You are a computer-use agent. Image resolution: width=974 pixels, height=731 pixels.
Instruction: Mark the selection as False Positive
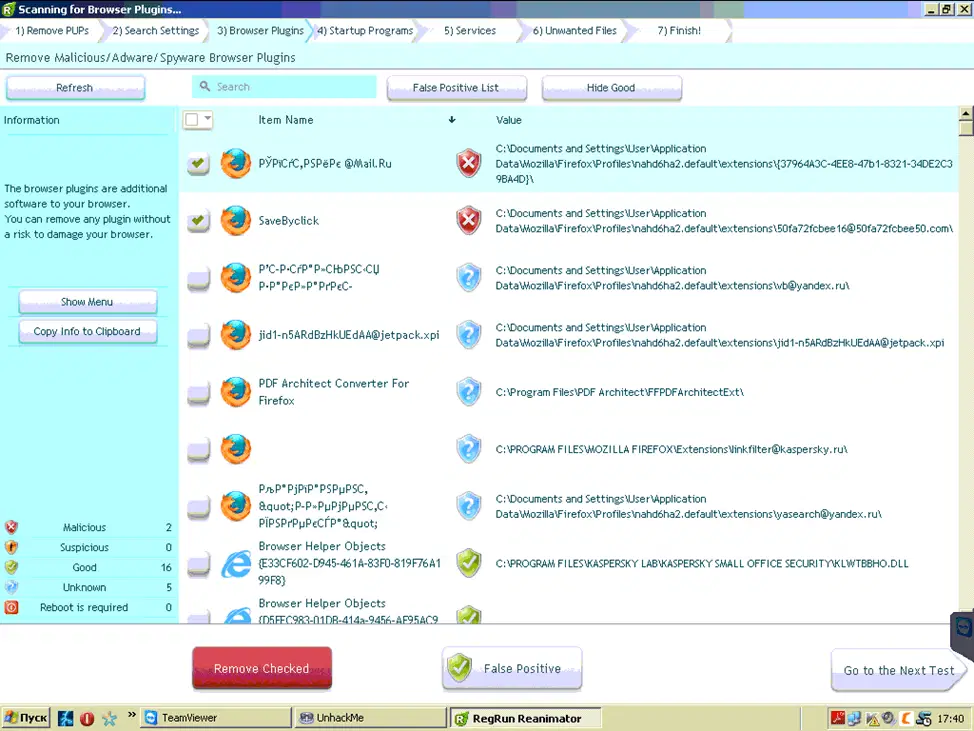pos(512,668)
